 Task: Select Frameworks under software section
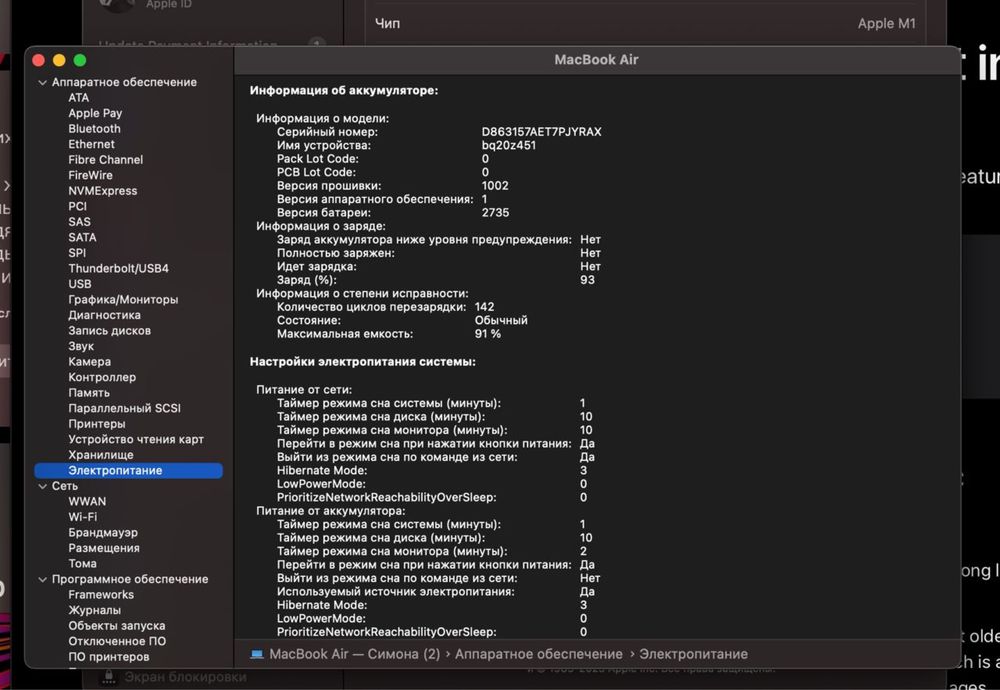coord(101,595)
